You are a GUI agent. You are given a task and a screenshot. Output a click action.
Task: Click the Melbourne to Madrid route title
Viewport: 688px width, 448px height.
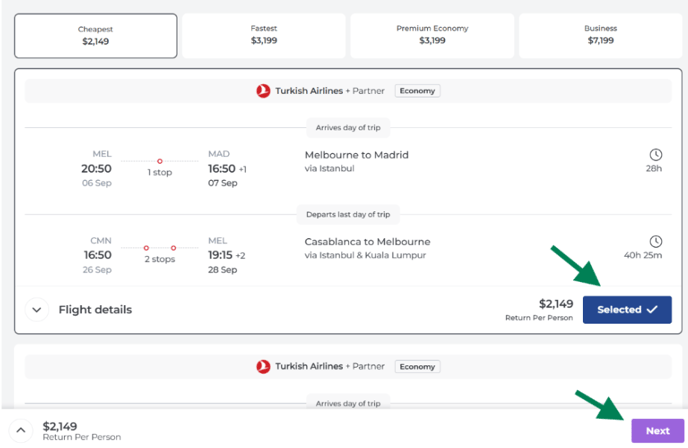[x=357, y=155]
